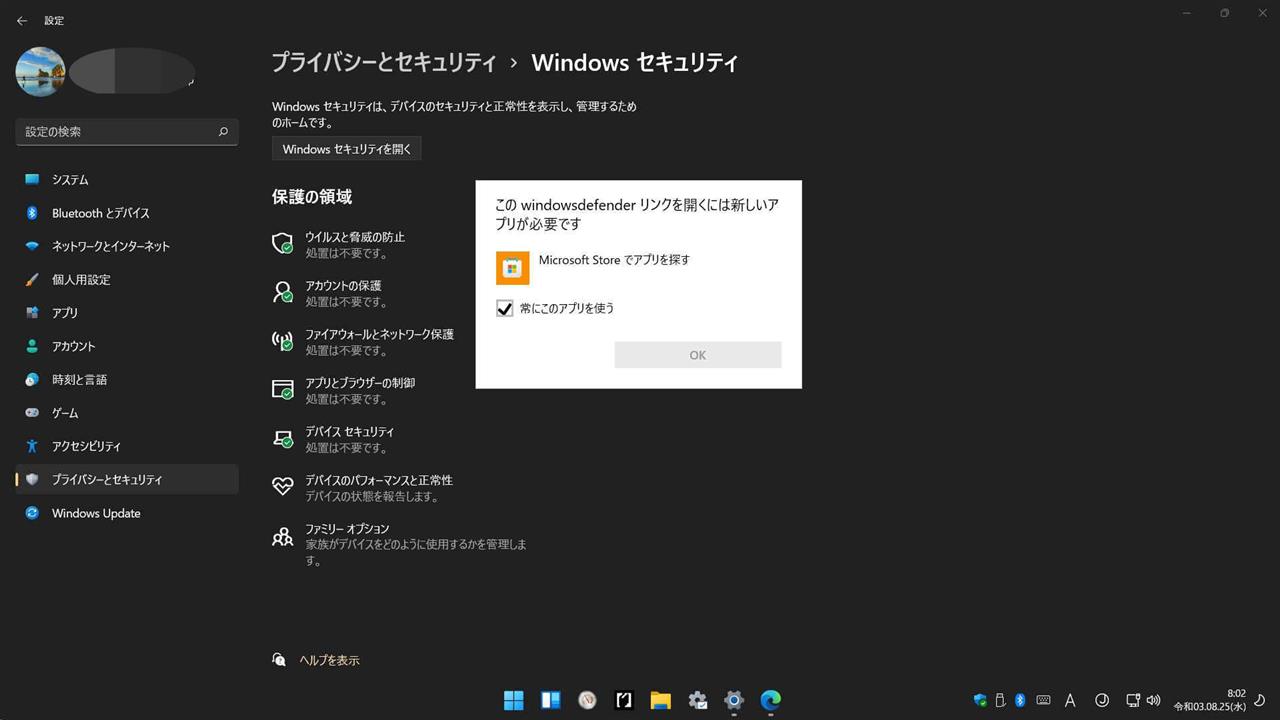The width and height of the screenshot is (1280, 720).
Task: Click the gear-with-envelope taskbar icon
Action: (697, 700)
